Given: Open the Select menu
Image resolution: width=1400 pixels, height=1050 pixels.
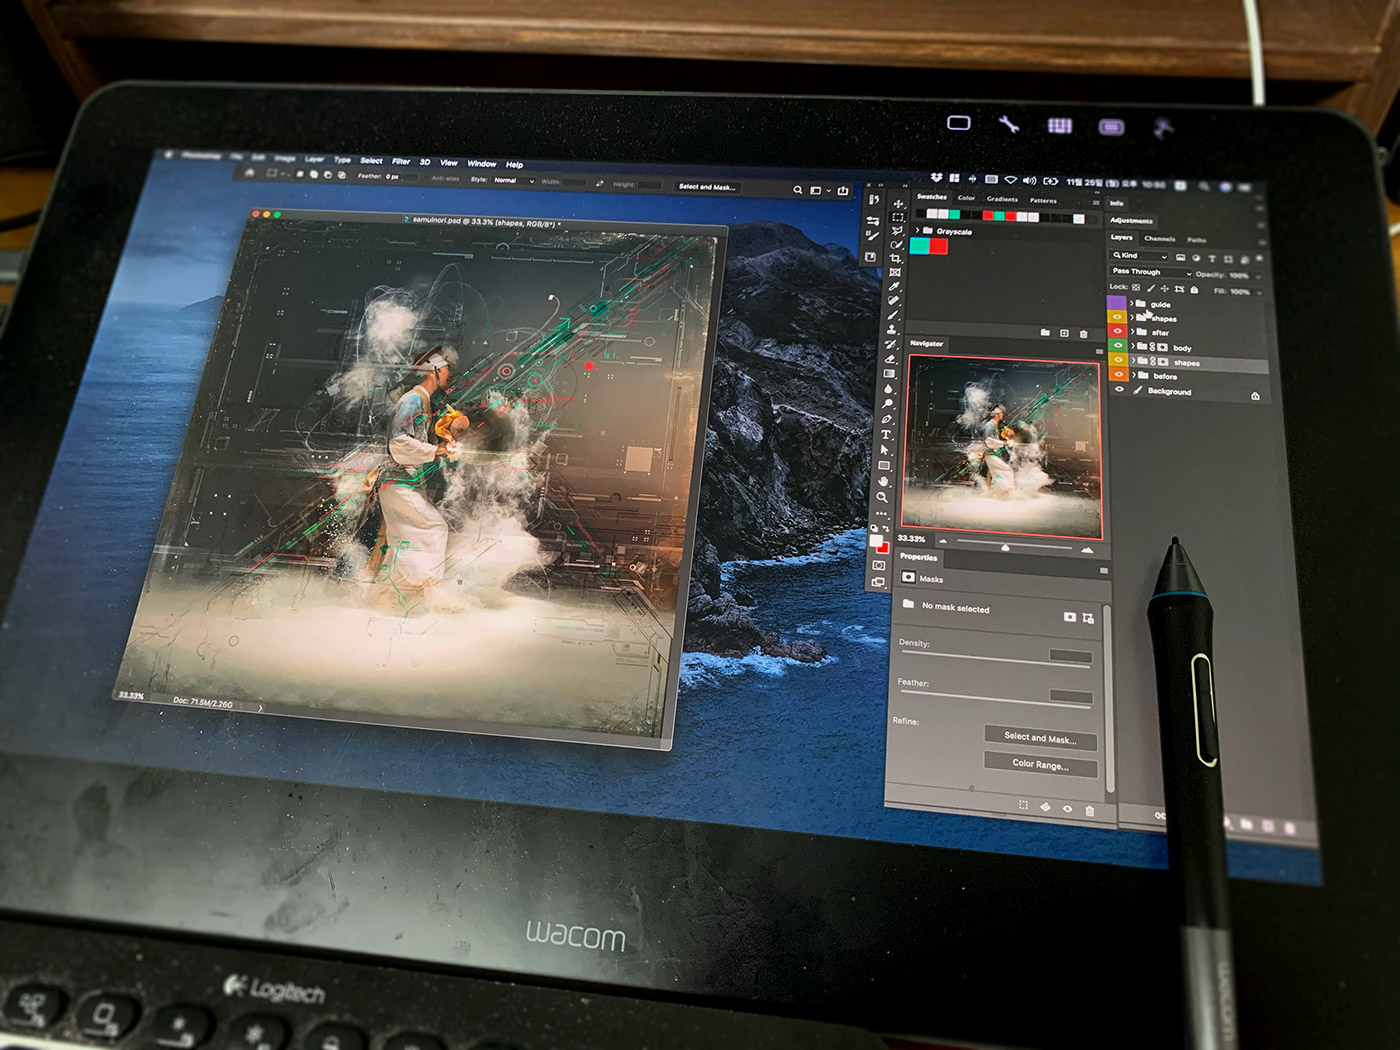Looking at the screenshot, I should coord(371,160).
